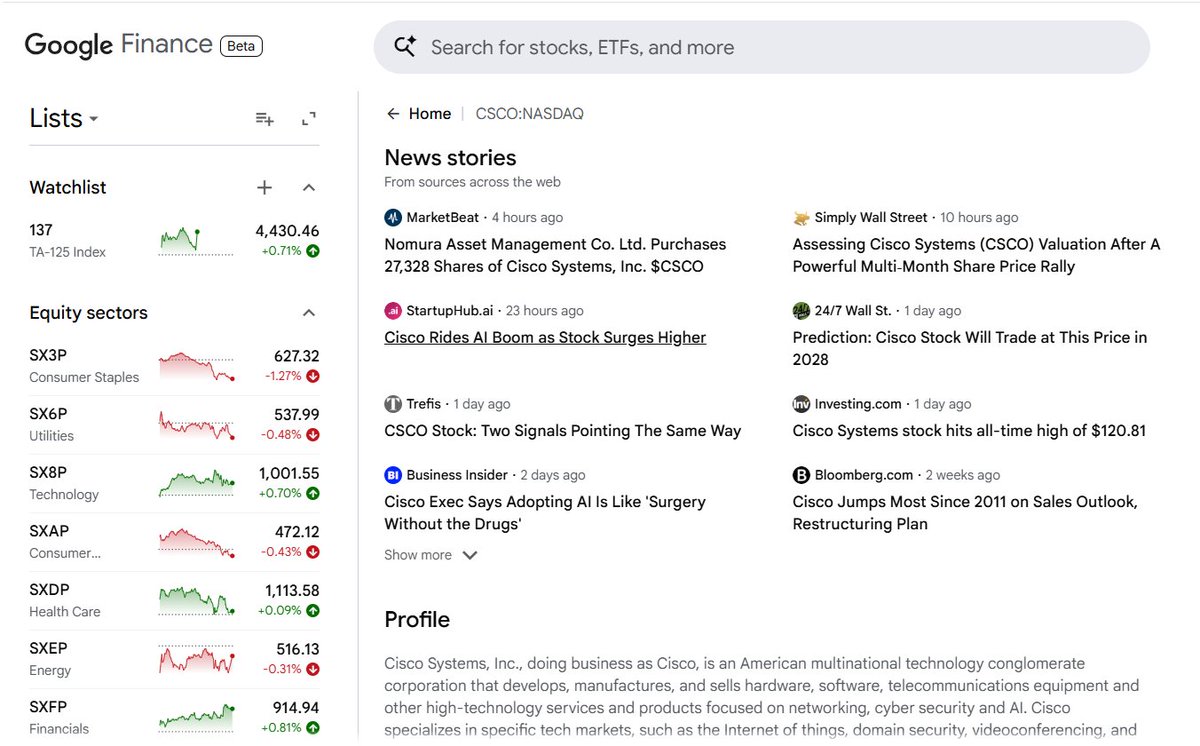
Task: Click the red down arrow beside -0.31%
Action: 313,669
